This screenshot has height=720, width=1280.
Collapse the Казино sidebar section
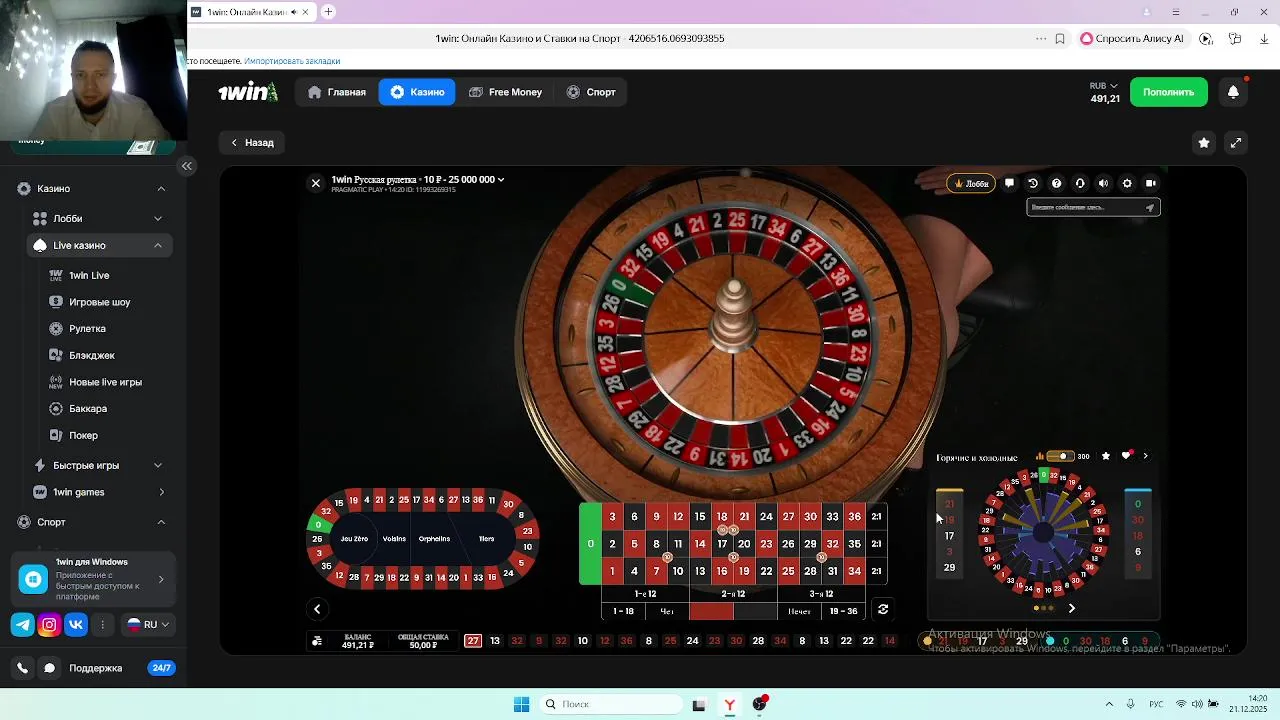coord(161,189)
